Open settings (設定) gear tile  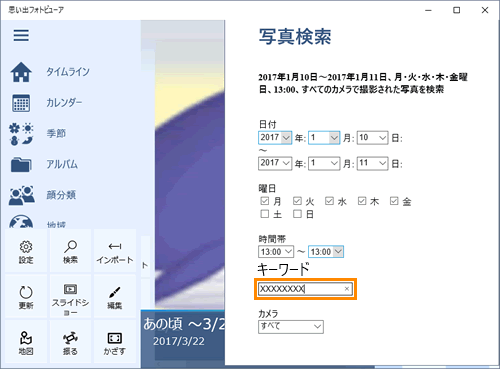(x=26, y=251)
